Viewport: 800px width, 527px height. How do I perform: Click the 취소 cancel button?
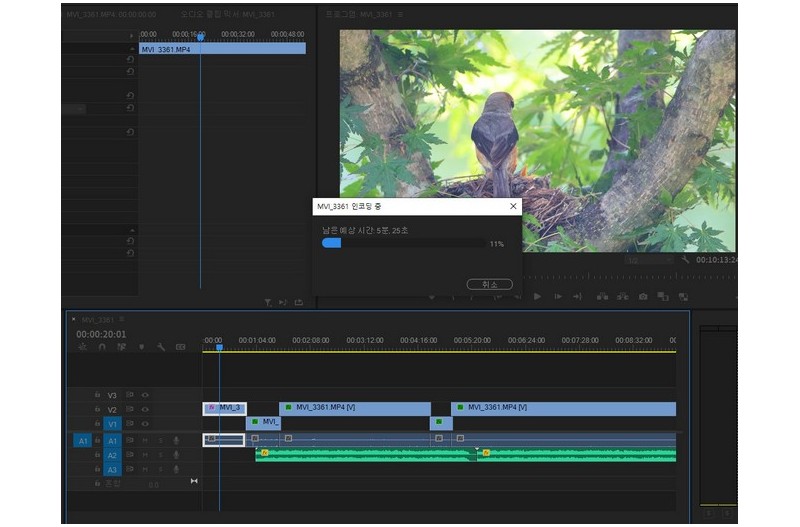click(489, 284)
